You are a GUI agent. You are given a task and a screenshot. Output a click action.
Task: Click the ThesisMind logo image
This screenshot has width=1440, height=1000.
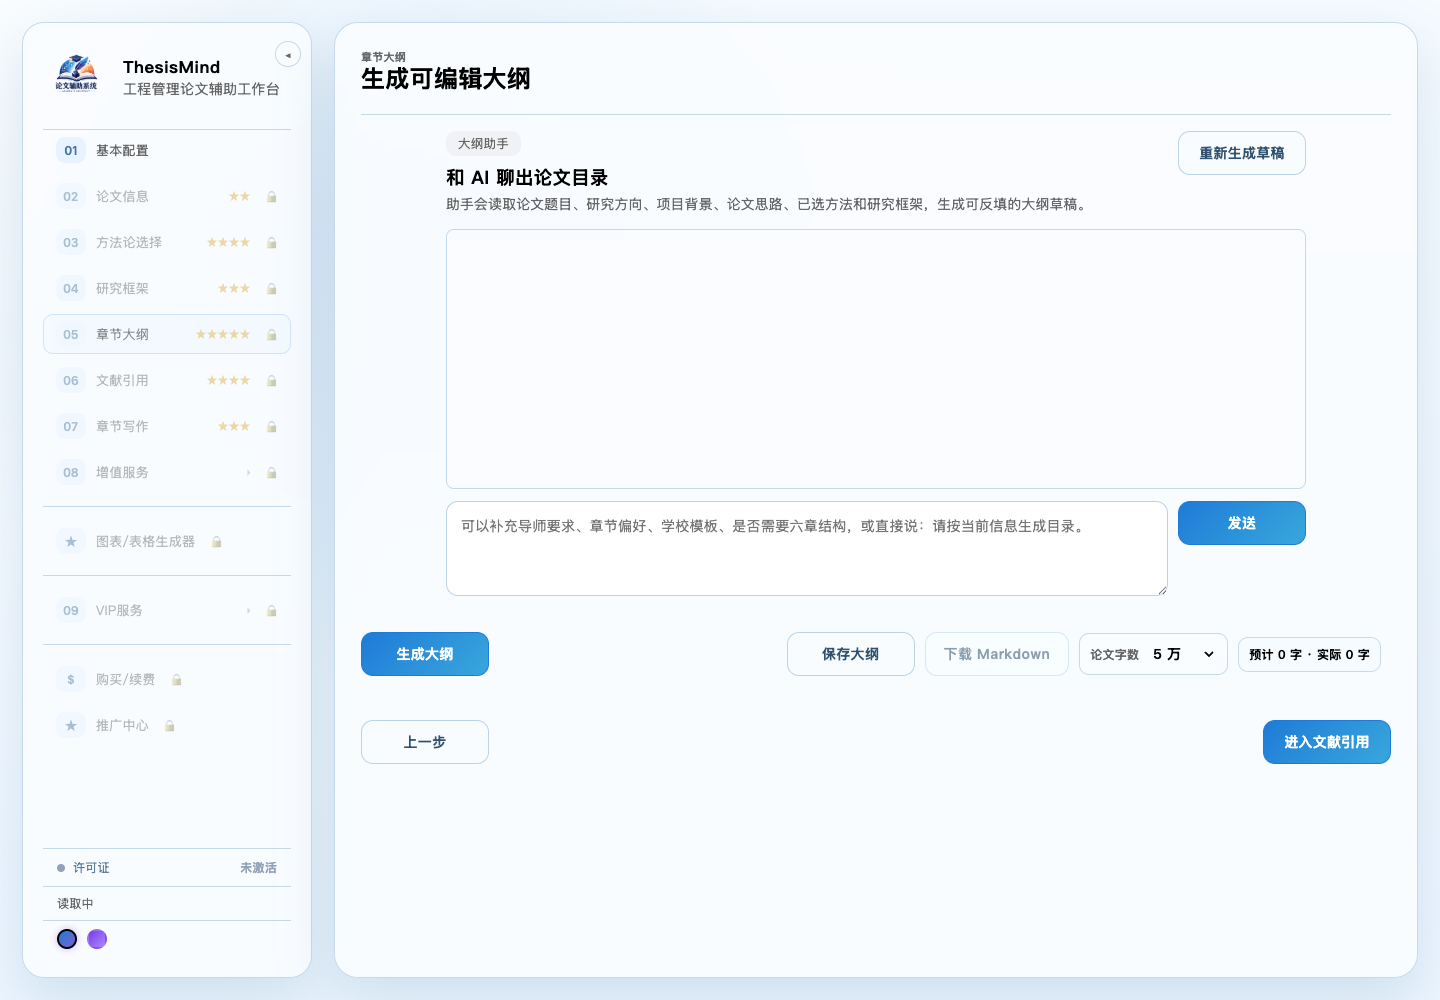77,74
